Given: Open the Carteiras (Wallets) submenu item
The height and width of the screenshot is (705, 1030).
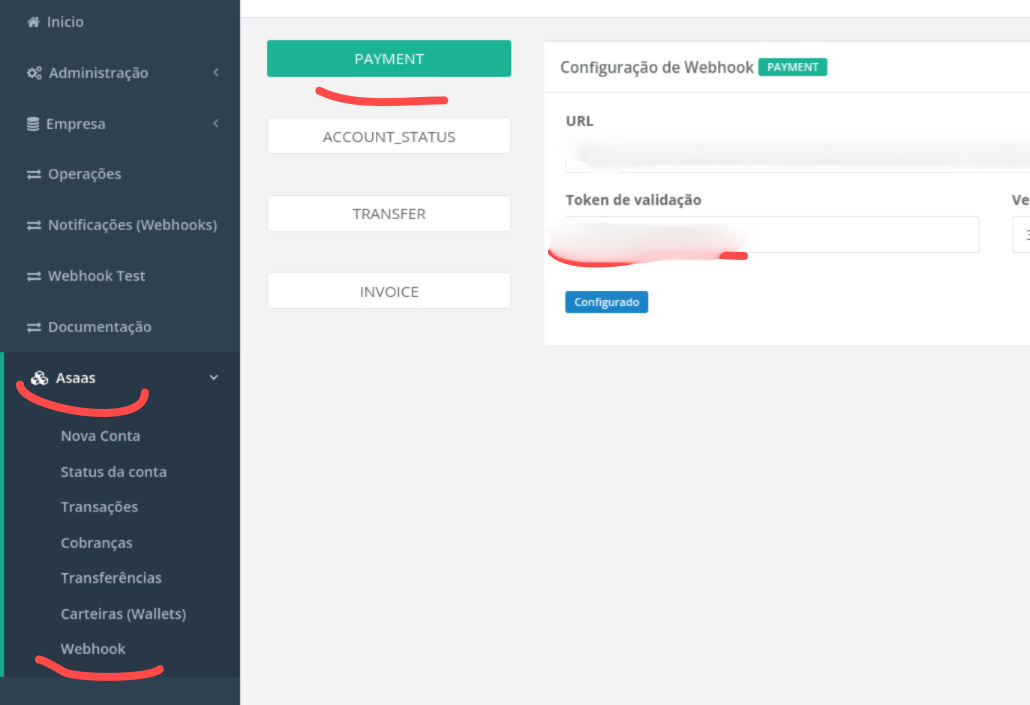Looking at the screenshot, I should pyautogui.click(x=123, y=614).
